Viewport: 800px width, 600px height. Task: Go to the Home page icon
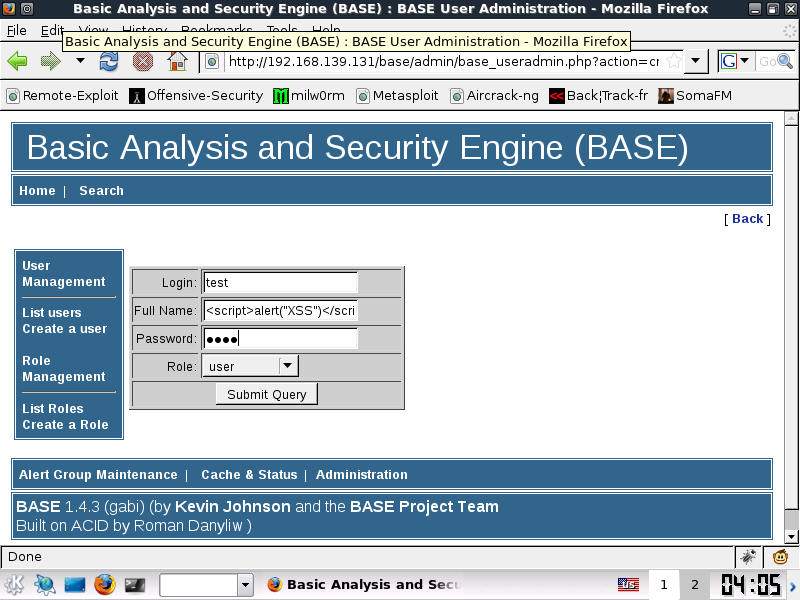tap(178, 61)
